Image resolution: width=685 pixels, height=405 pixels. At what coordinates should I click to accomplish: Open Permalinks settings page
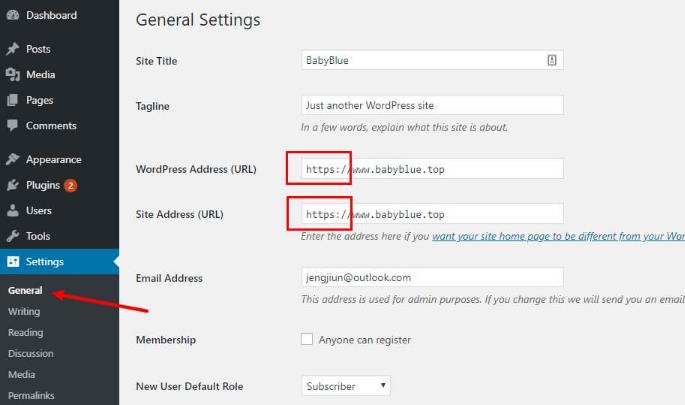point(31,396)
